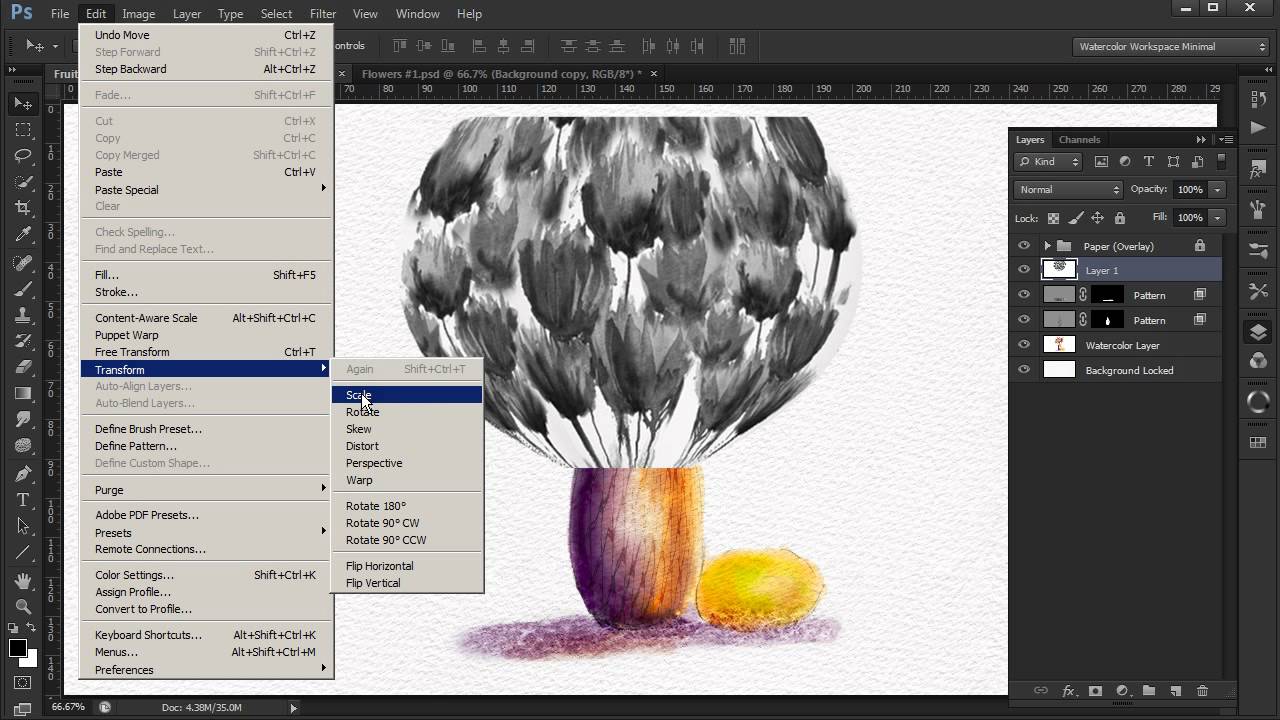
Task: Hide the Background Locked layer
Action: point(1023,370)
